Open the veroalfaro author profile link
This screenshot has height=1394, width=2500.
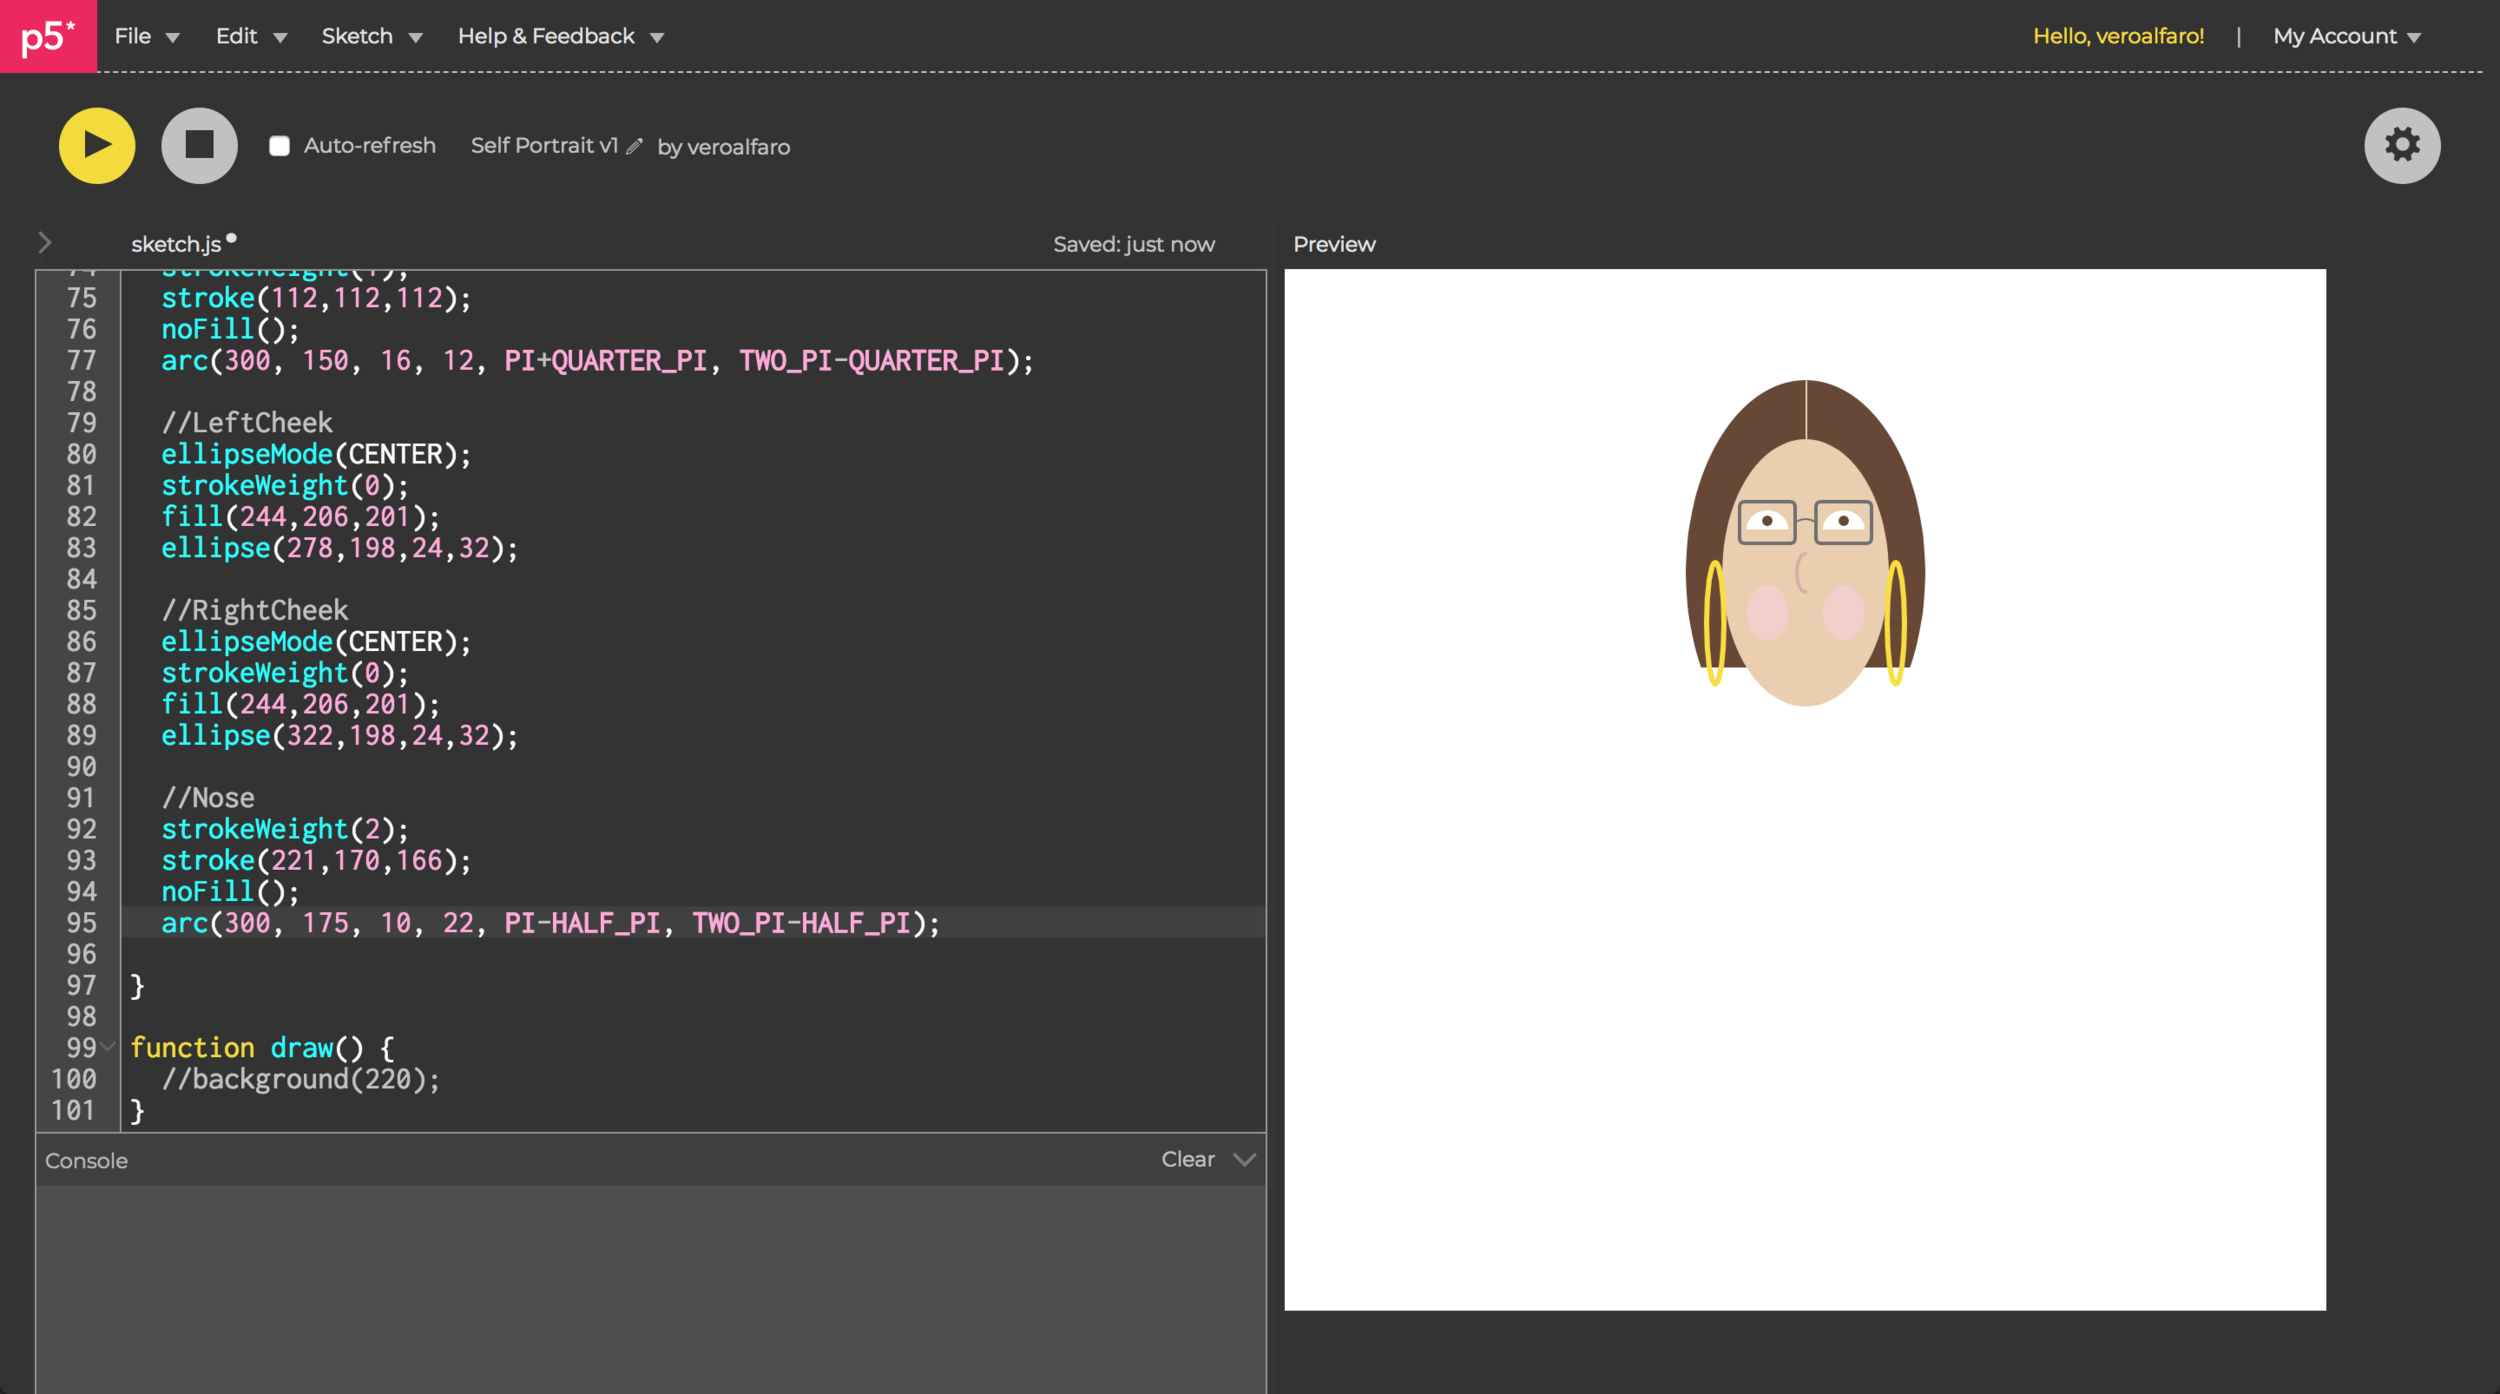click(739, 146)
